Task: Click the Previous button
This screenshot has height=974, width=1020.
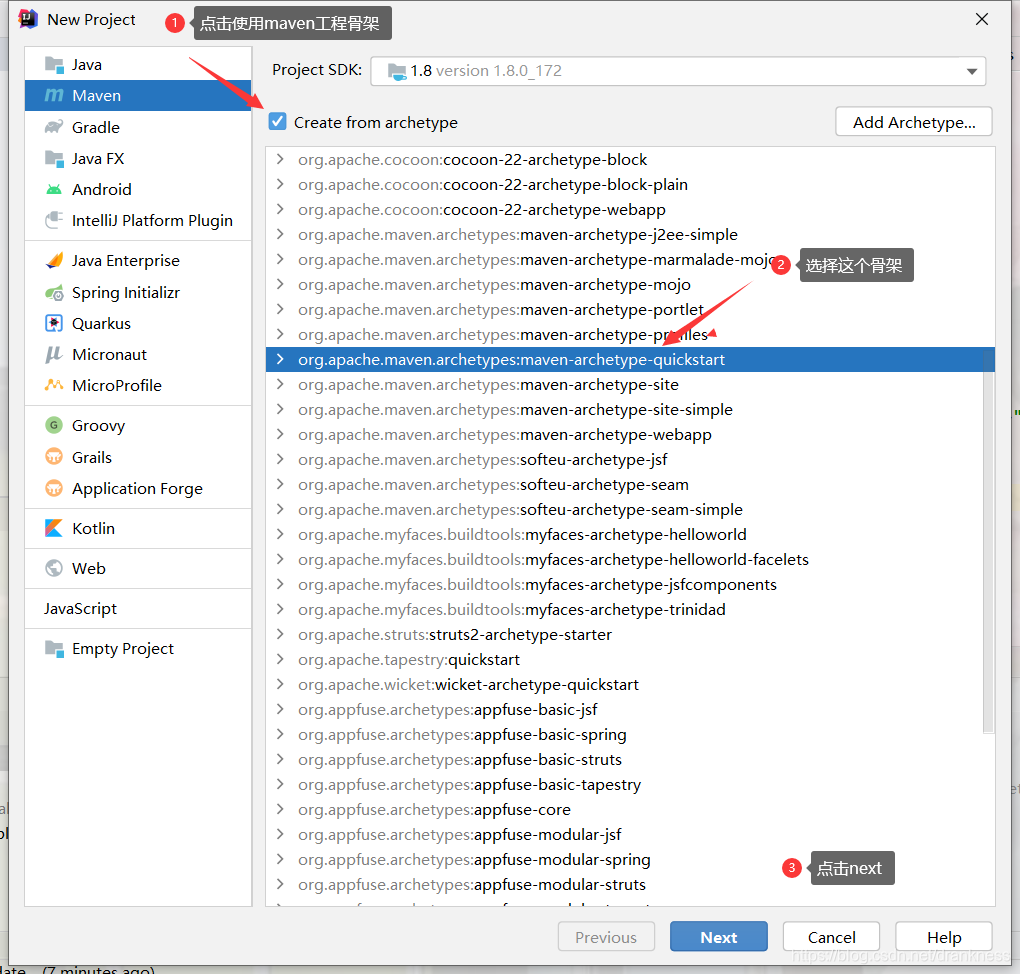Action: coord(606,937)
